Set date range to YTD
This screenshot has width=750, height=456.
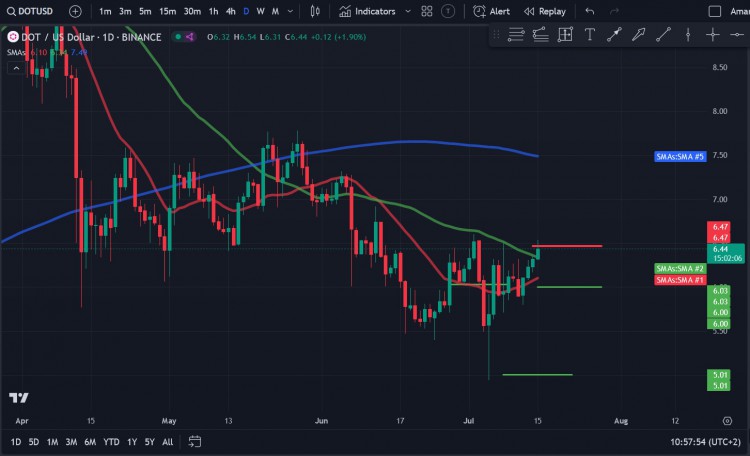[x=111, y=442]
